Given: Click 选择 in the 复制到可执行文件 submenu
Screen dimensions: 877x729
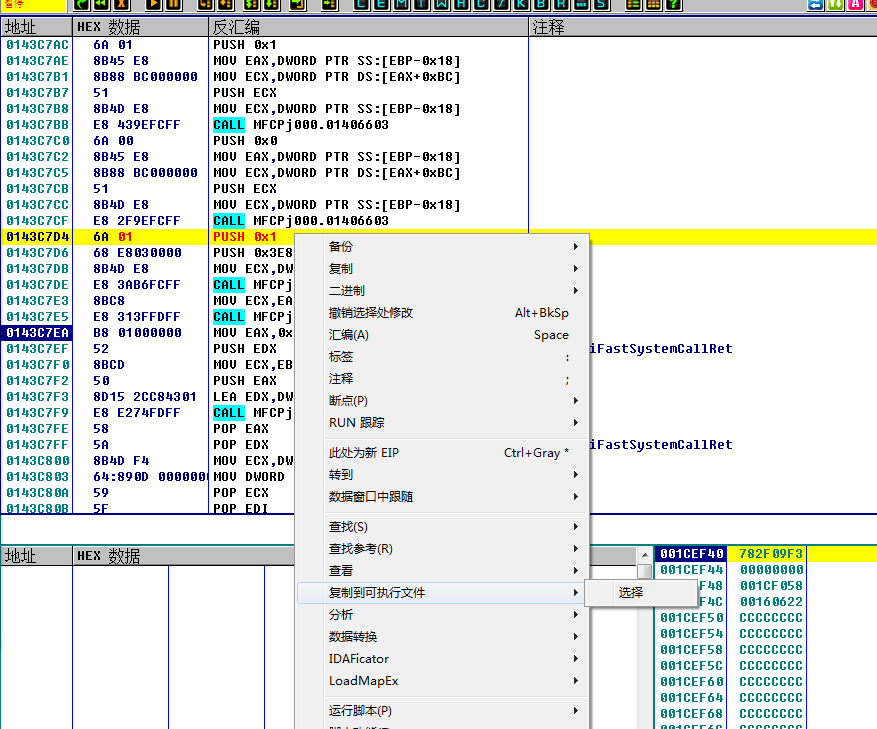Looking at the screenshot, I should coord(631,593).
